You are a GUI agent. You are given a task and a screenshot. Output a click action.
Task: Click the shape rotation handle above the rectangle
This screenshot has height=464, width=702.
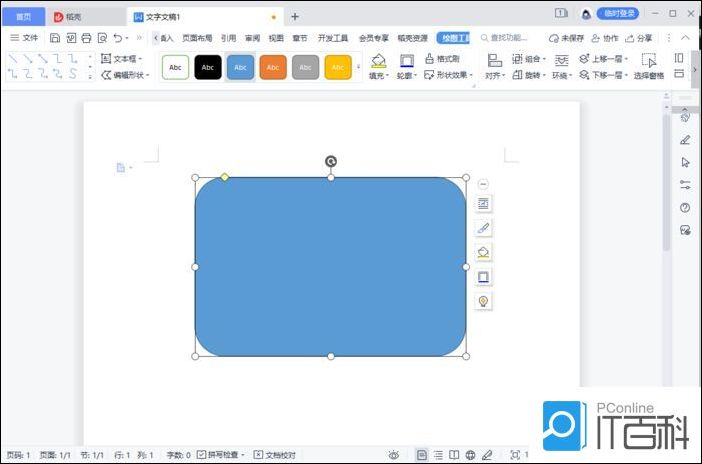(x=331, y=161)
